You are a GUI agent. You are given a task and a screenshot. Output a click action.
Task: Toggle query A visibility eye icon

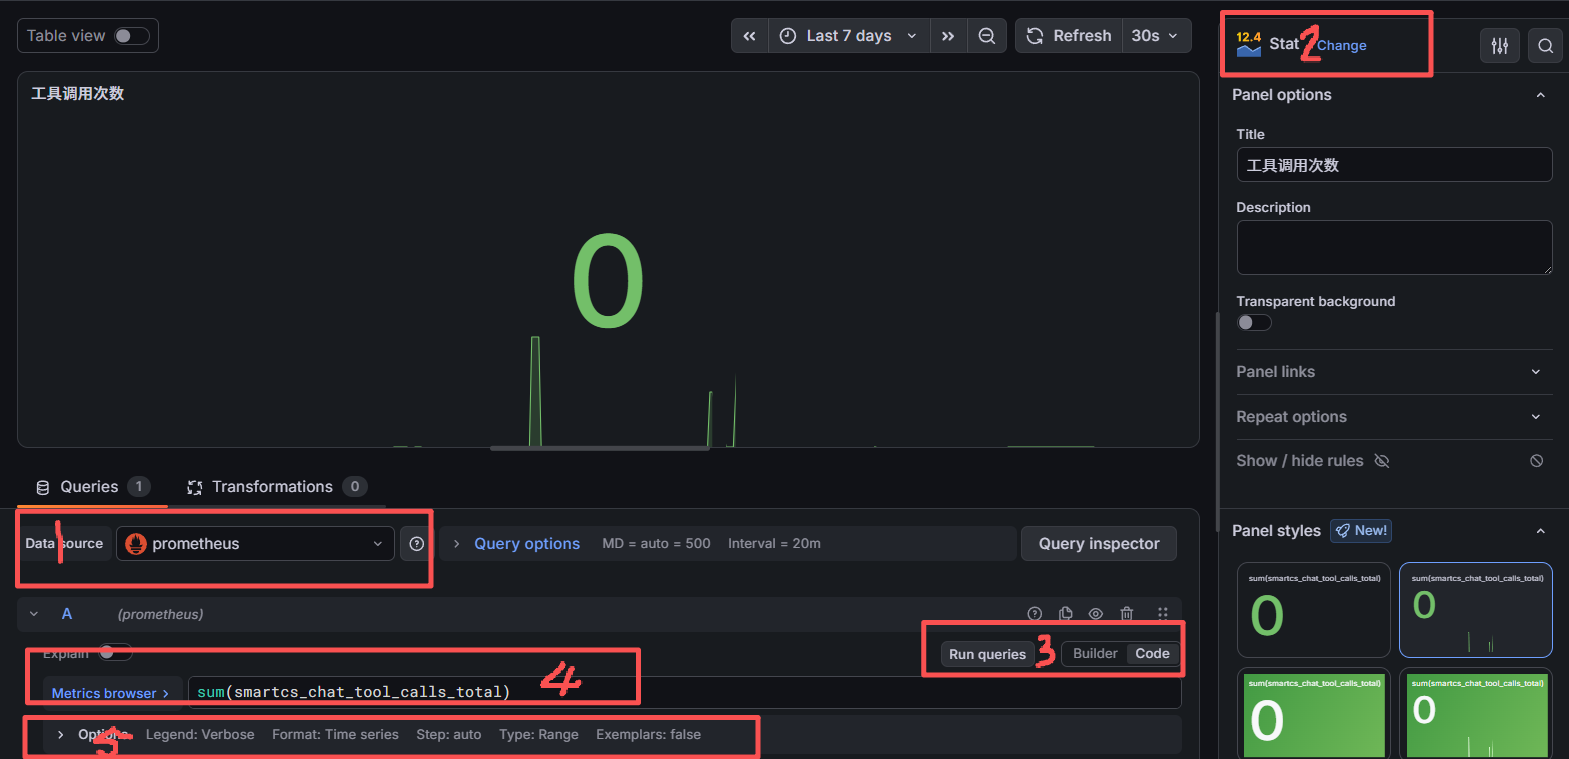[1096, 614]
